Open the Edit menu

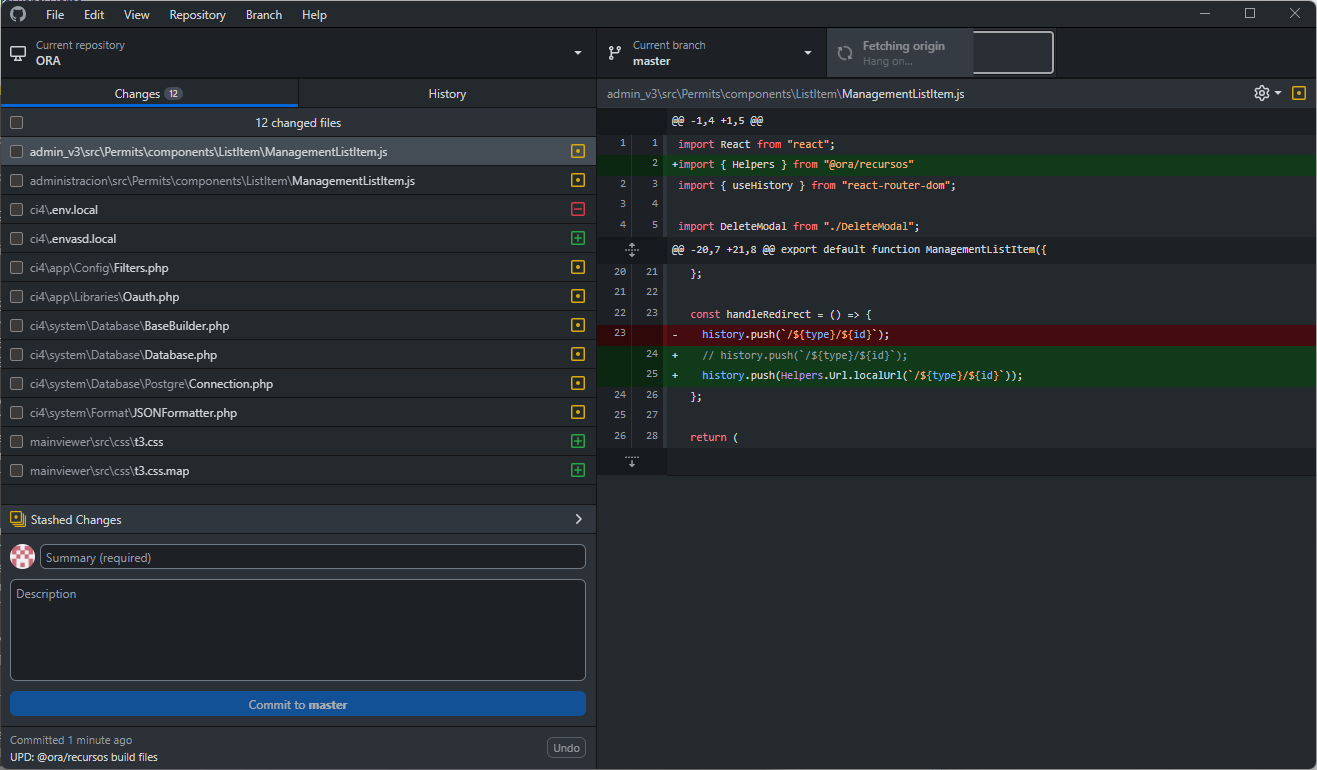pos(94,15)
